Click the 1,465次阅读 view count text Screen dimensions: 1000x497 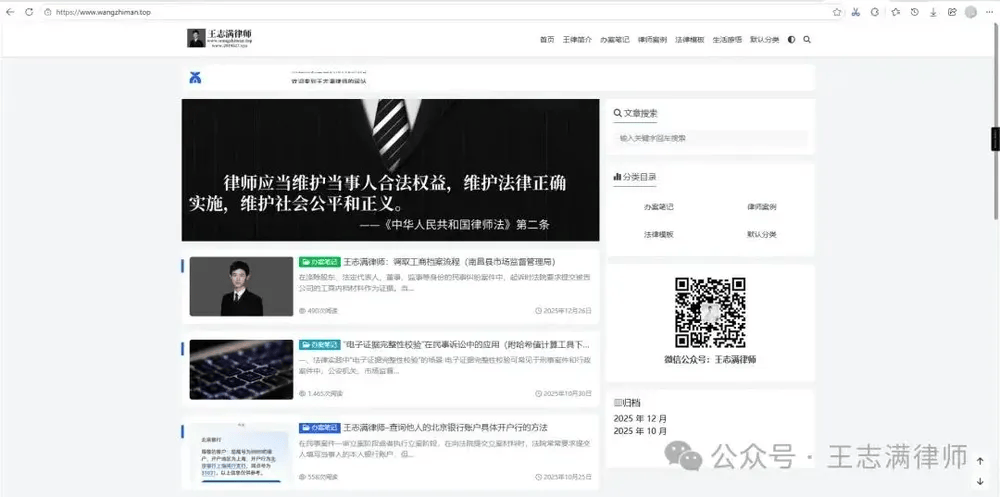pyautogui.click(x=325, y=394)
